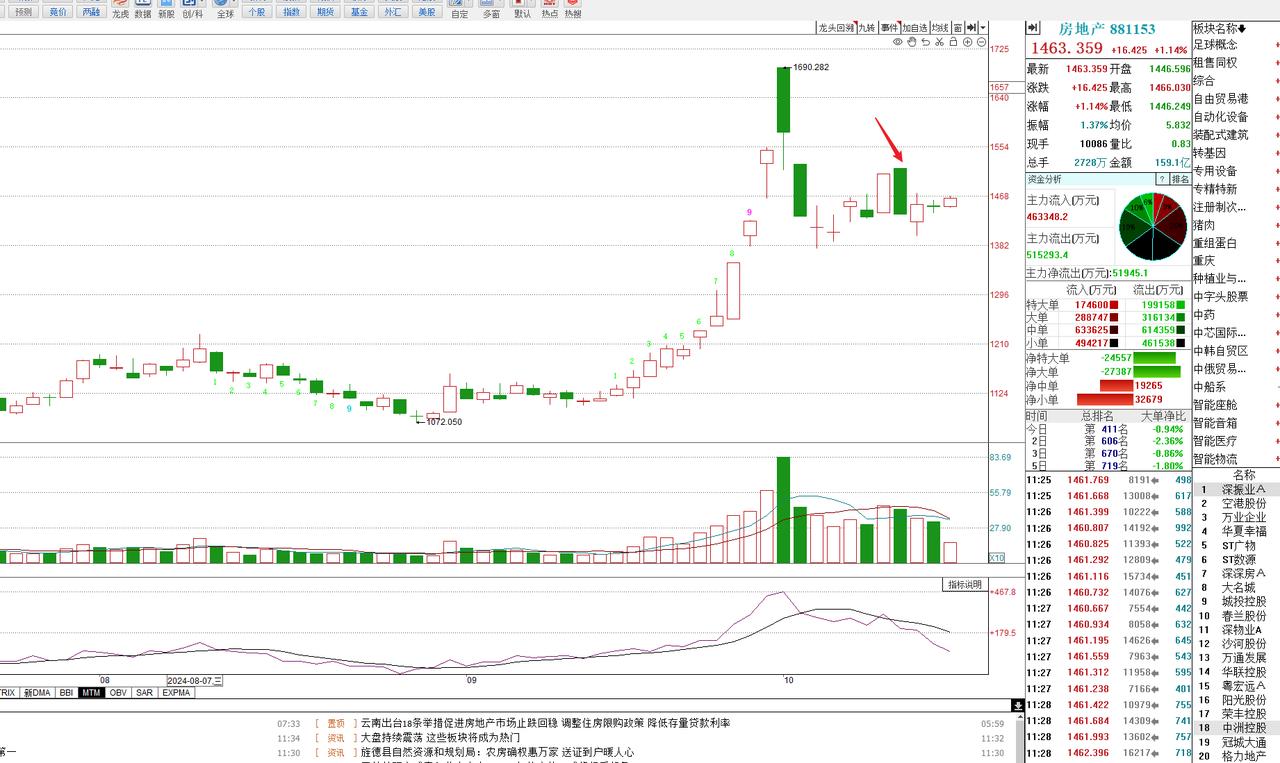Select the 美股 market tab

tap(427, 12)
